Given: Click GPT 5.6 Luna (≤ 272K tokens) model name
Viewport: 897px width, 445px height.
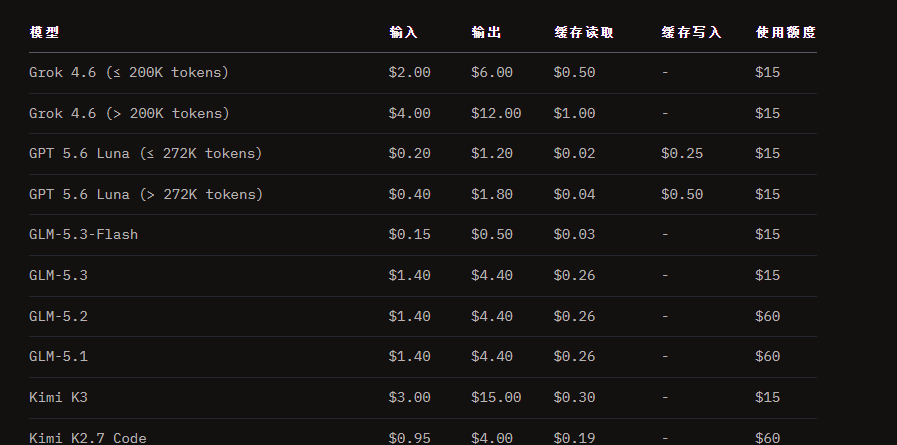Looking at the screenshot, I should (145, 153).
